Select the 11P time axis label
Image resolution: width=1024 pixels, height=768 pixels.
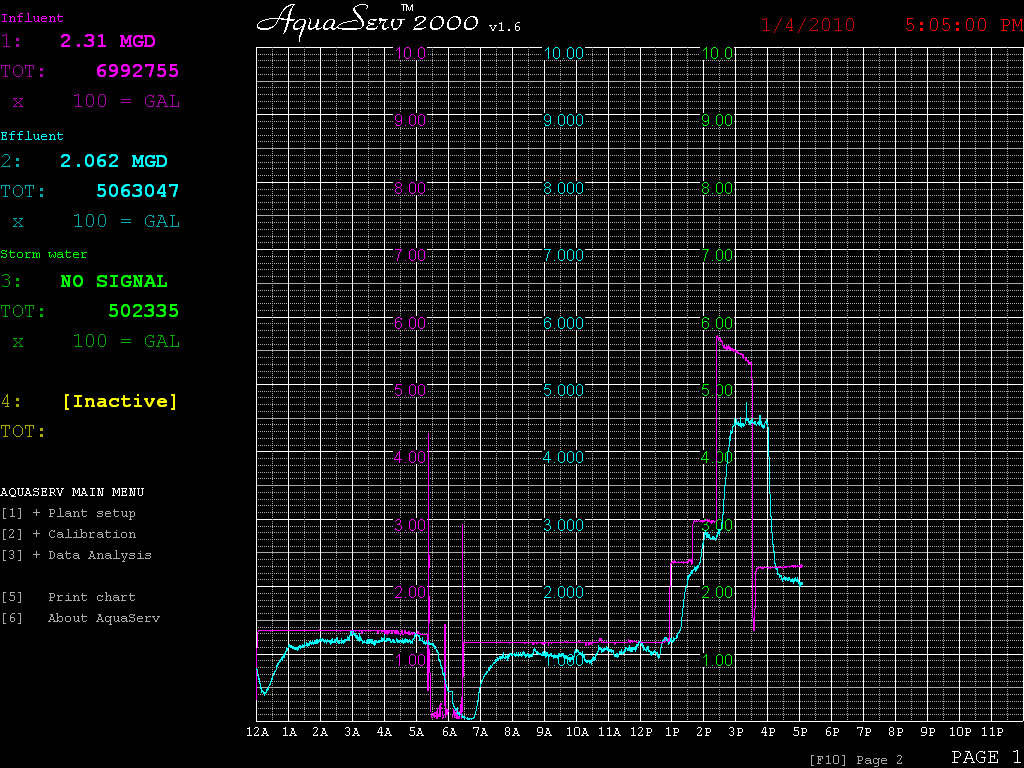992,732
